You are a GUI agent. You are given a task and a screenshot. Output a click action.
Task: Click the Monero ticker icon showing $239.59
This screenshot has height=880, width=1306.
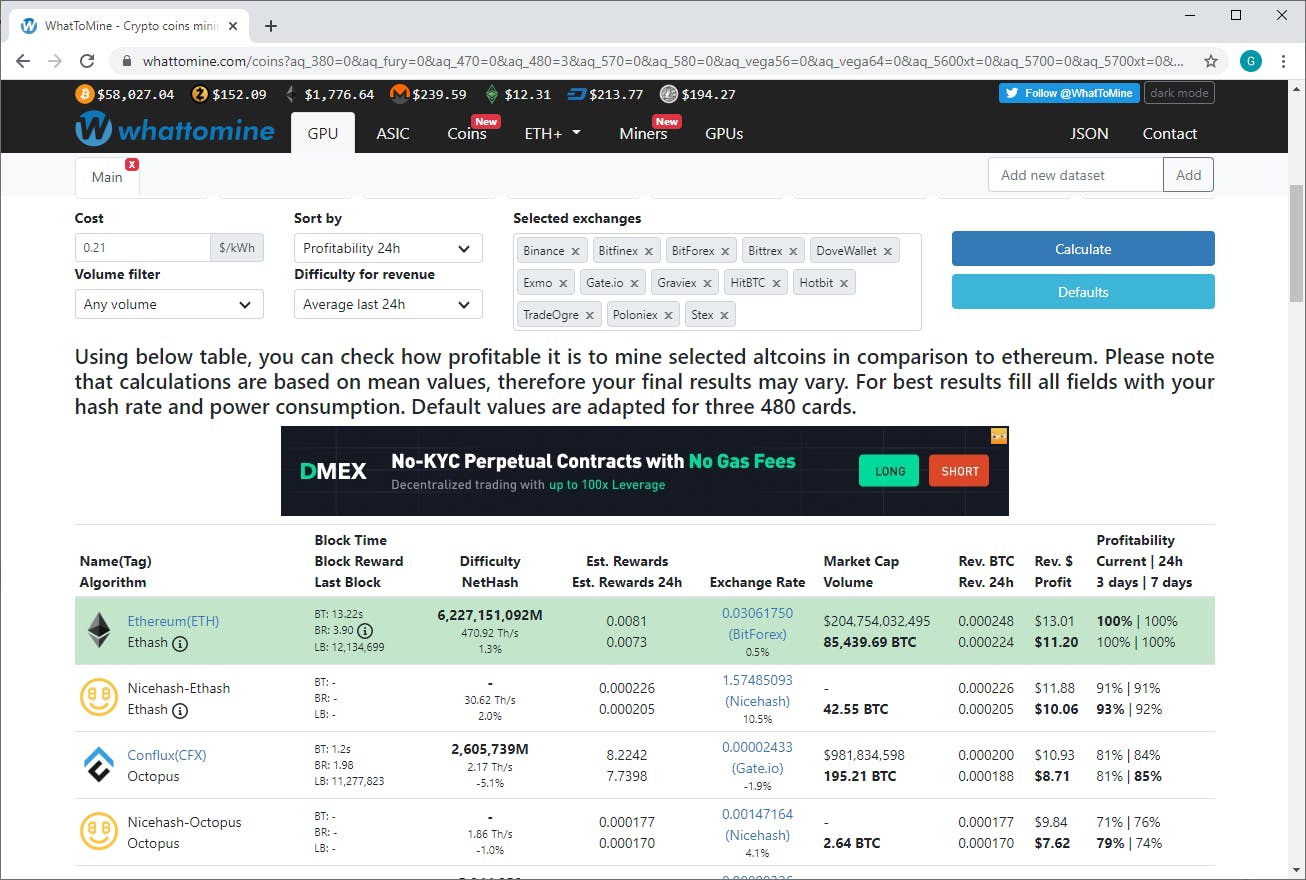(399, 94)
